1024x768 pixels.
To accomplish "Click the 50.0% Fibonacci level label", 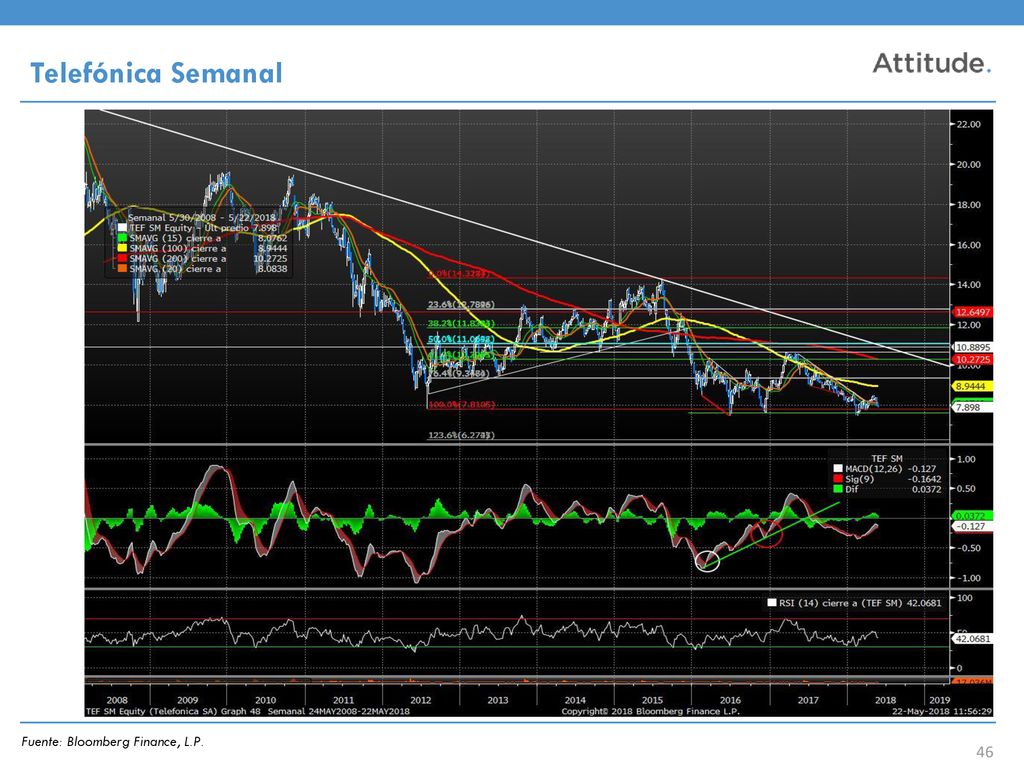I will (461, 340).
